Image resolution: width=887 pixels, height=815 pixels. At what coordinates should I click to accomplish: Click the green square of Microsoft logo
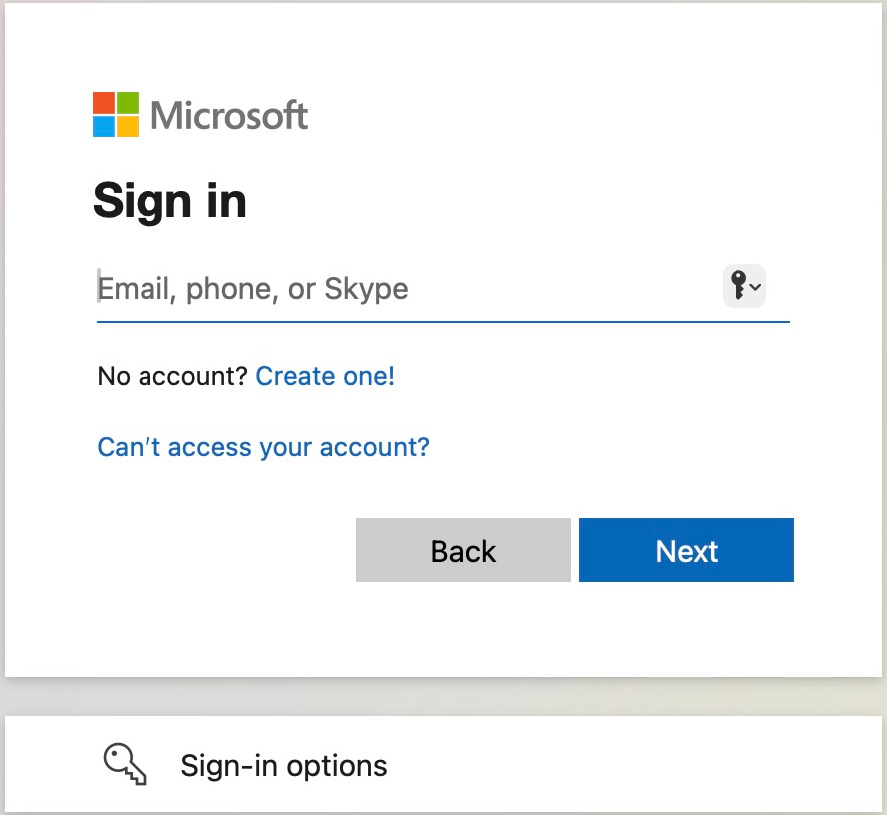(x=128, y=102)
